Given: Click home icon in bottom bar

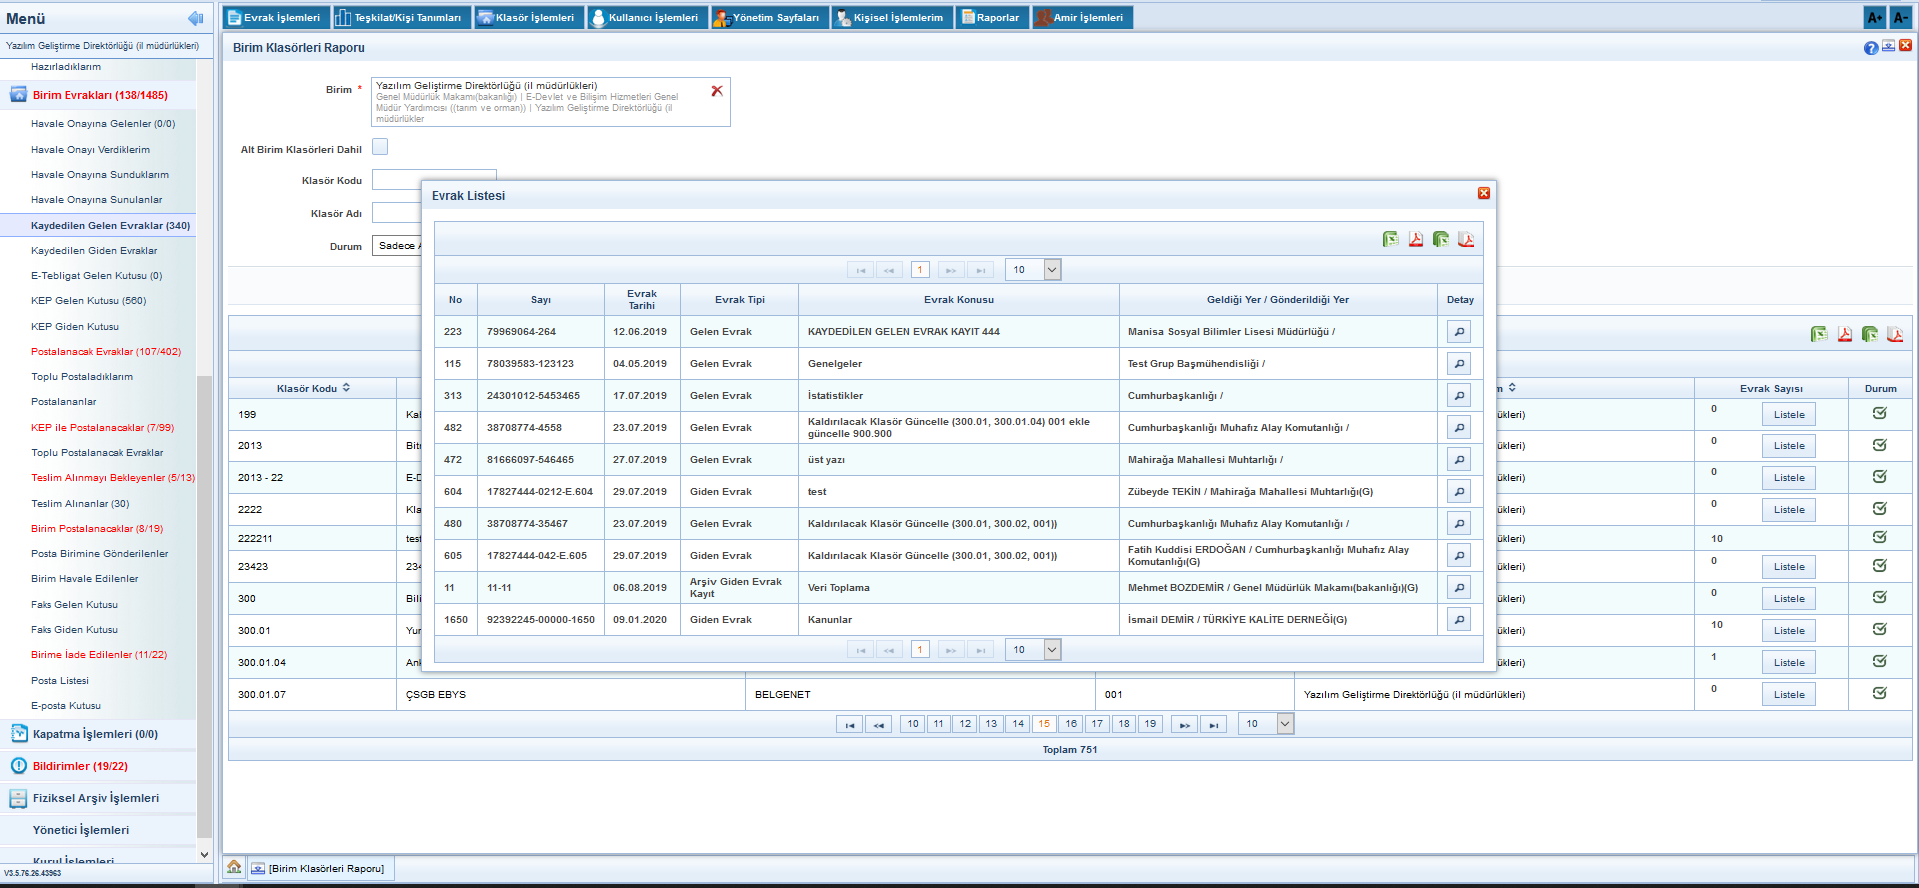Looking at the screenshot, I should point(234,867).
